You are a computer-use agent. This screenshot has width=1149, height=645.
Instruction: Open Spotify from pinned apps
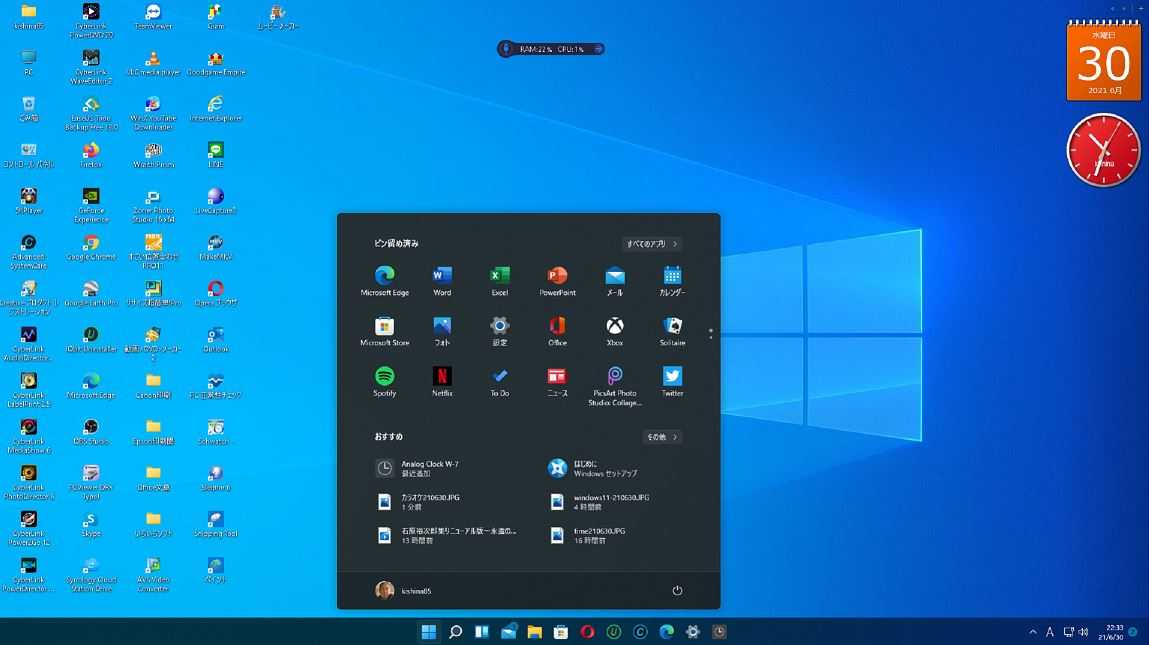coord(385,377)
